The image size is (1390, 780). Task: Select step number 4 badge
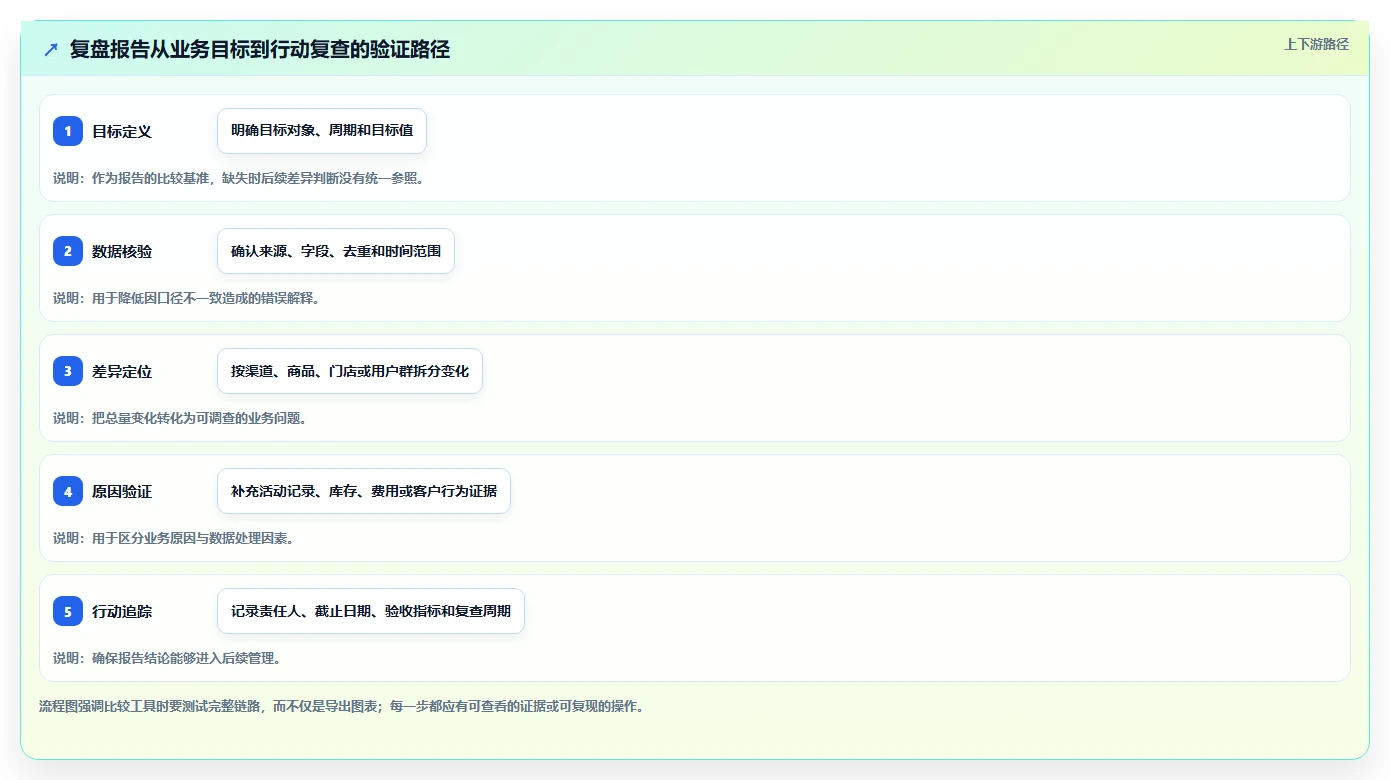click(68, 491)
